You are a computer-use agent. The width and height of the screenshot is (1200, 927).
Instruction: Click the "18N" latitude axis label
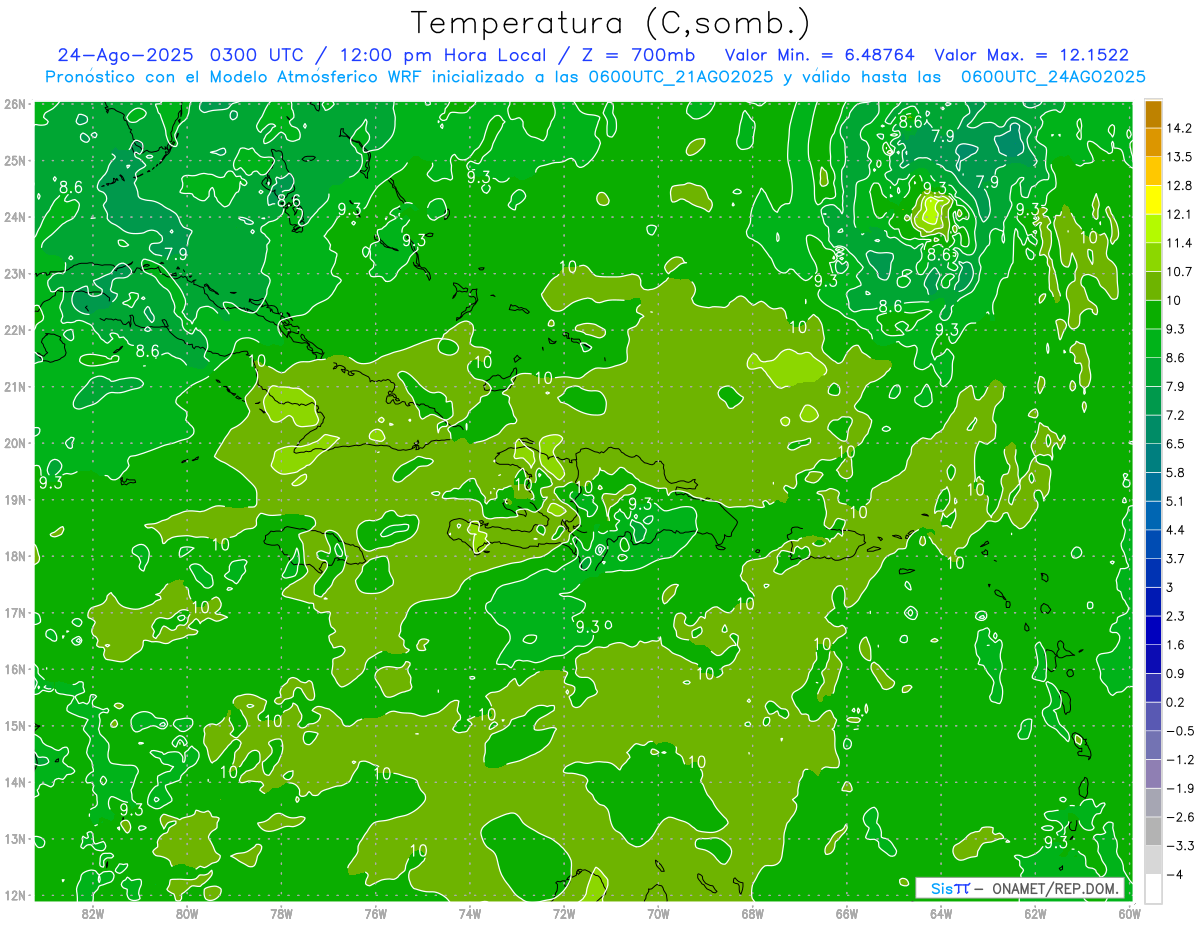pos(14,556)
